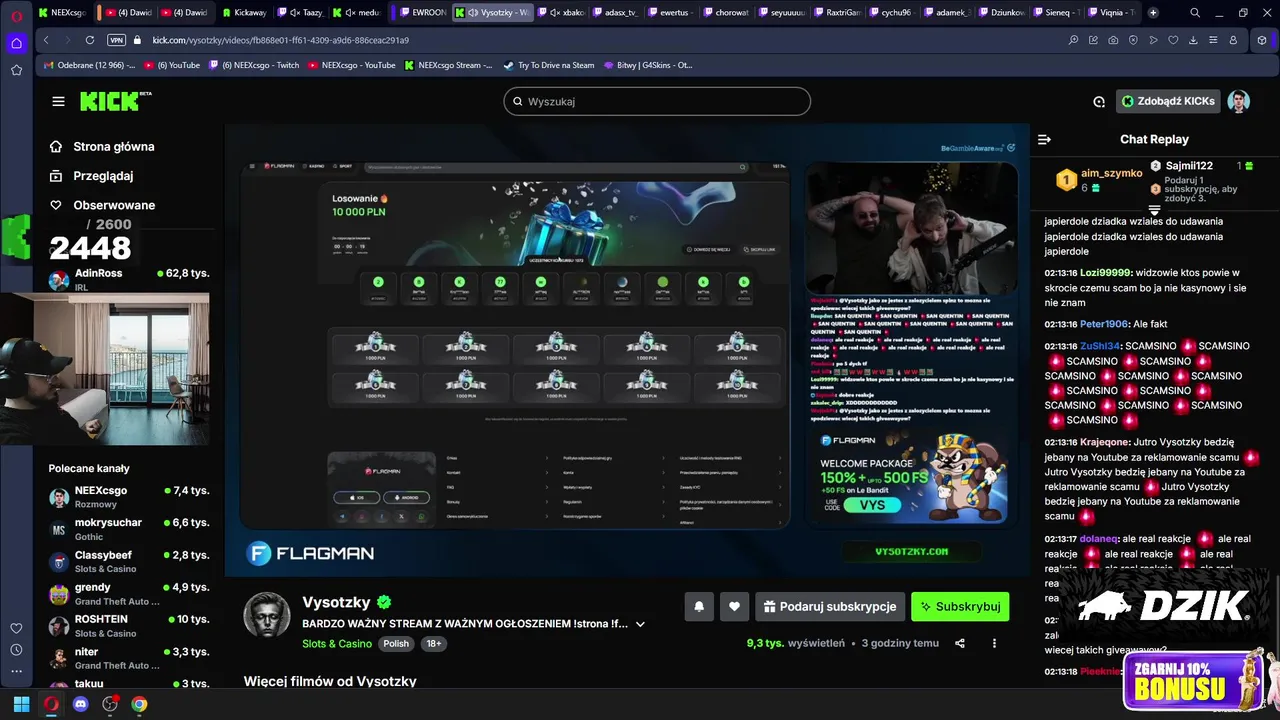Open the Odebrane bookmark
Image resolution: width=1280 pixels, height=720 pixels.
(90, 65)
